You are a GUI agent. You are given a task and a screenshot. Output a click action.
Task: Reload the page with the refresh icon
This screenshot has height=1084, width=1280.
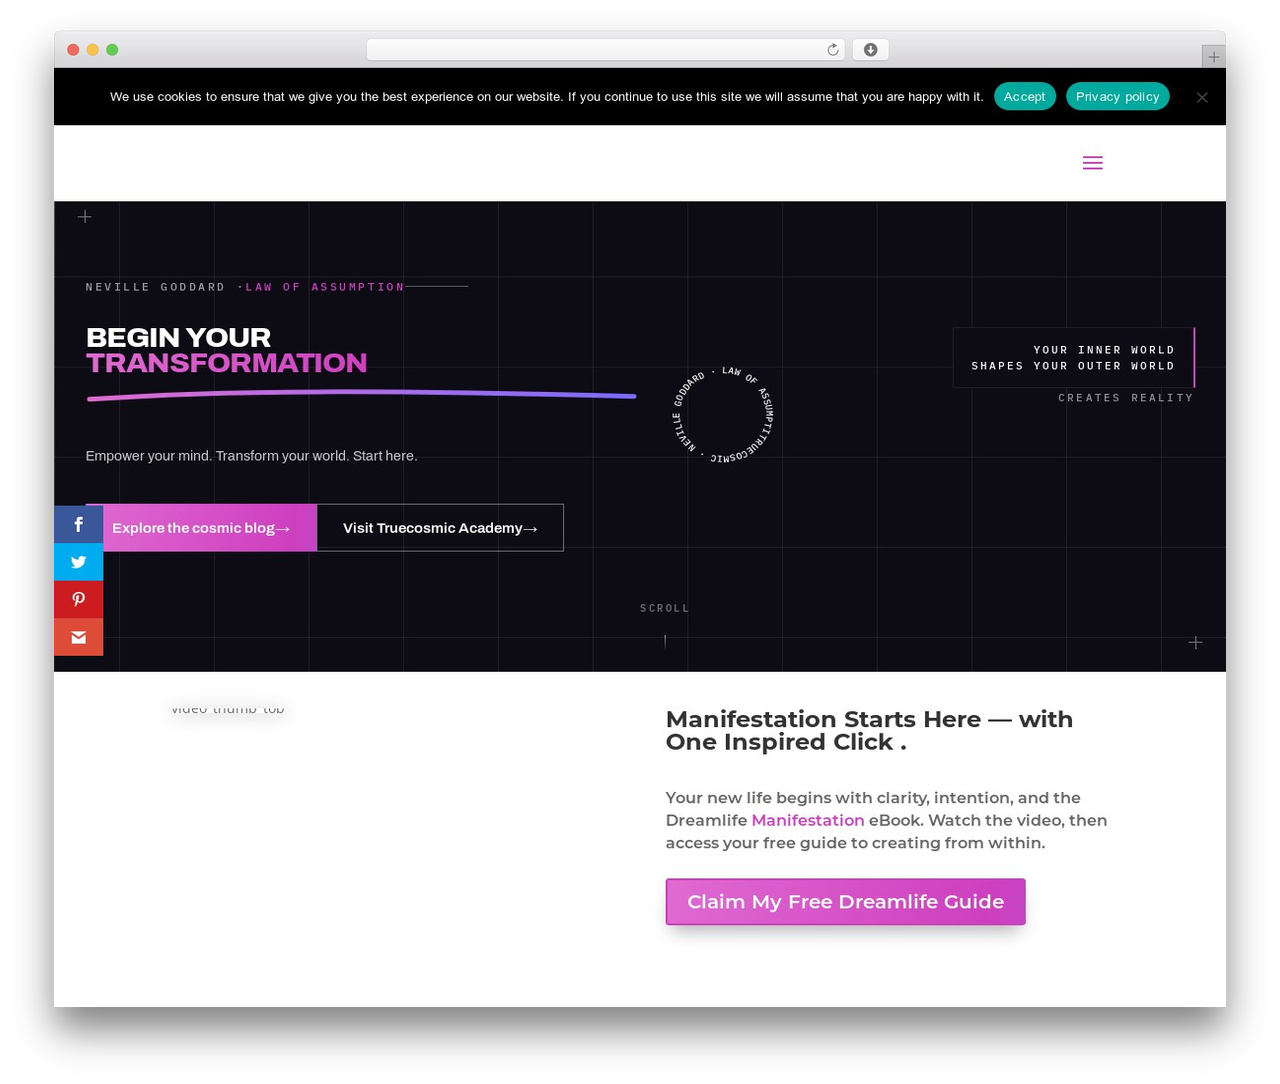point(832,50)
